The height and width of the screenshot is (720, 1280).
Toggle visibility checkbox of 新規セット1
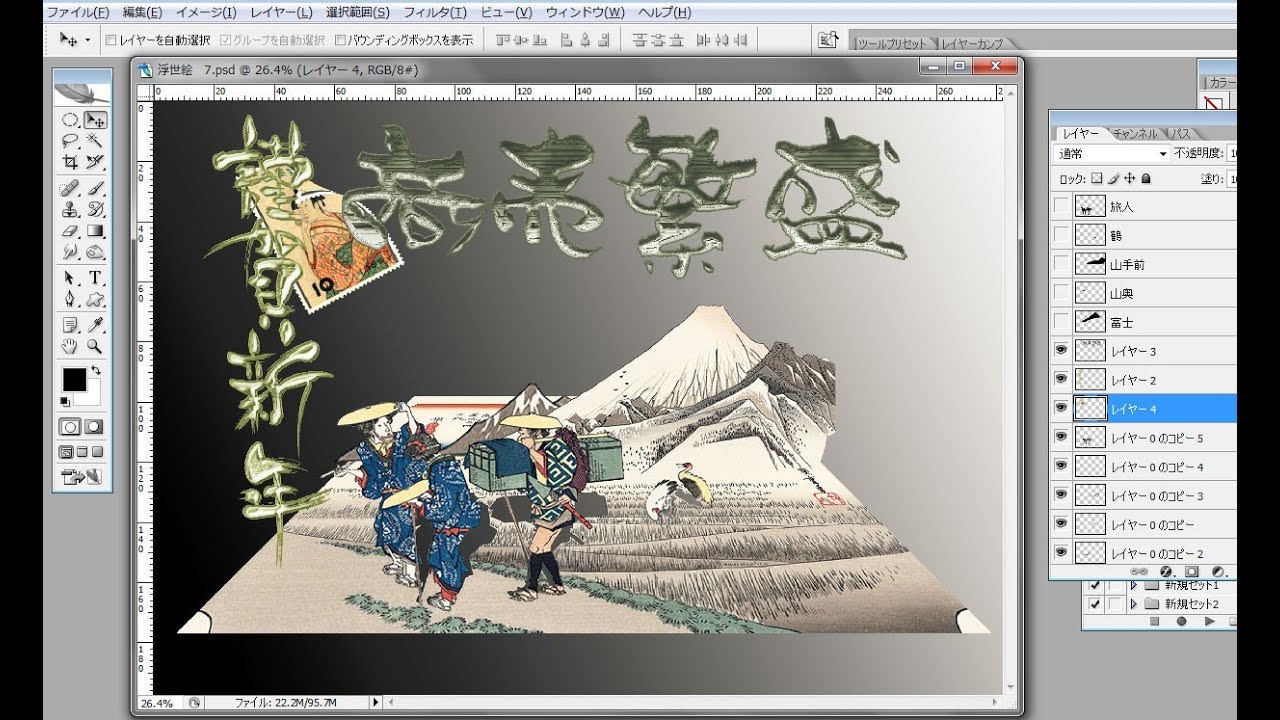click(x=1095, y=586)
